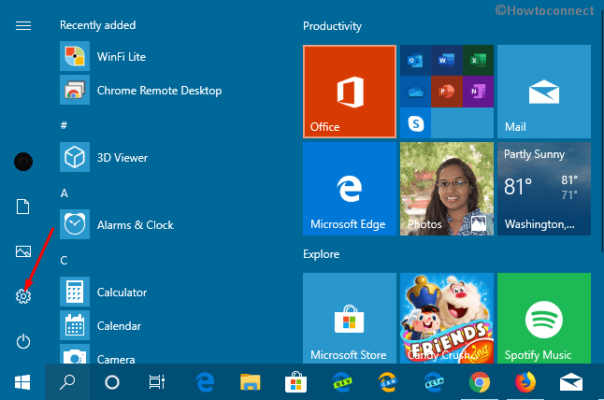Image resolution: width=604 pixels, height=400 pixels.
Task: Open Settings gear icon
Action: (23, 296)
